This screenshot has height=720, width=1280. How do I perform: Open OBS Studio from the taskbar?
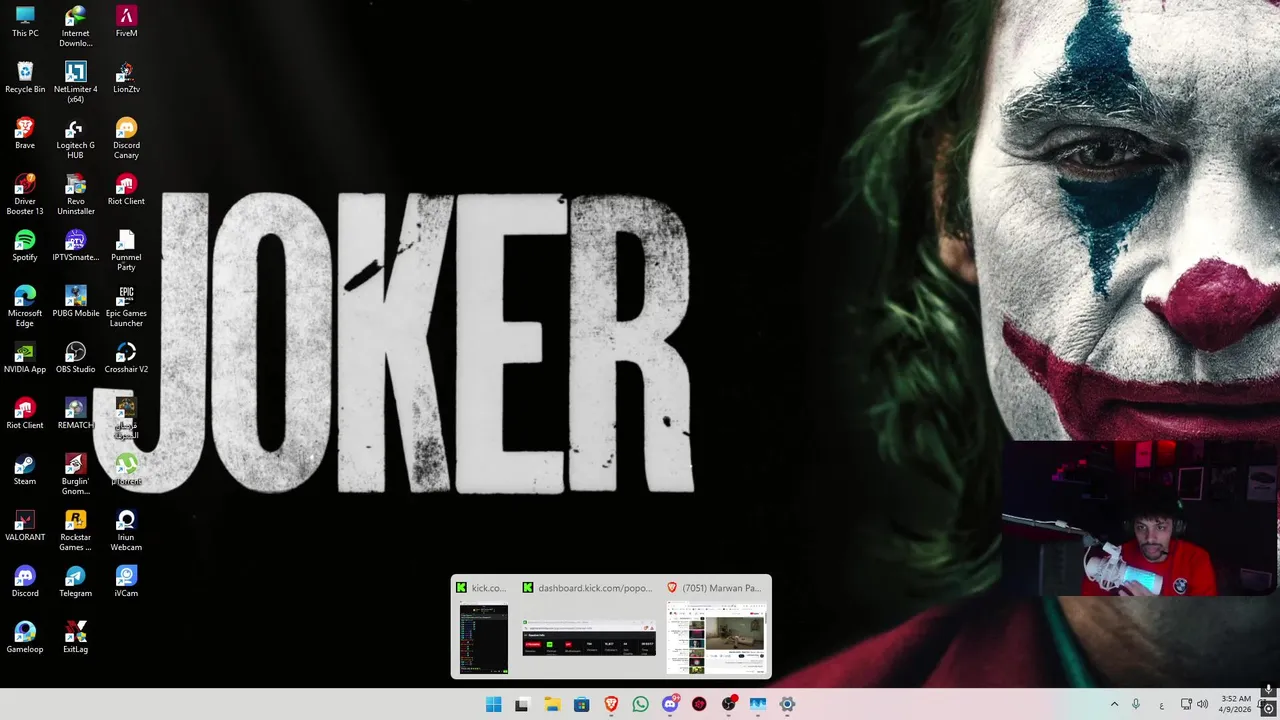[728, 704]
